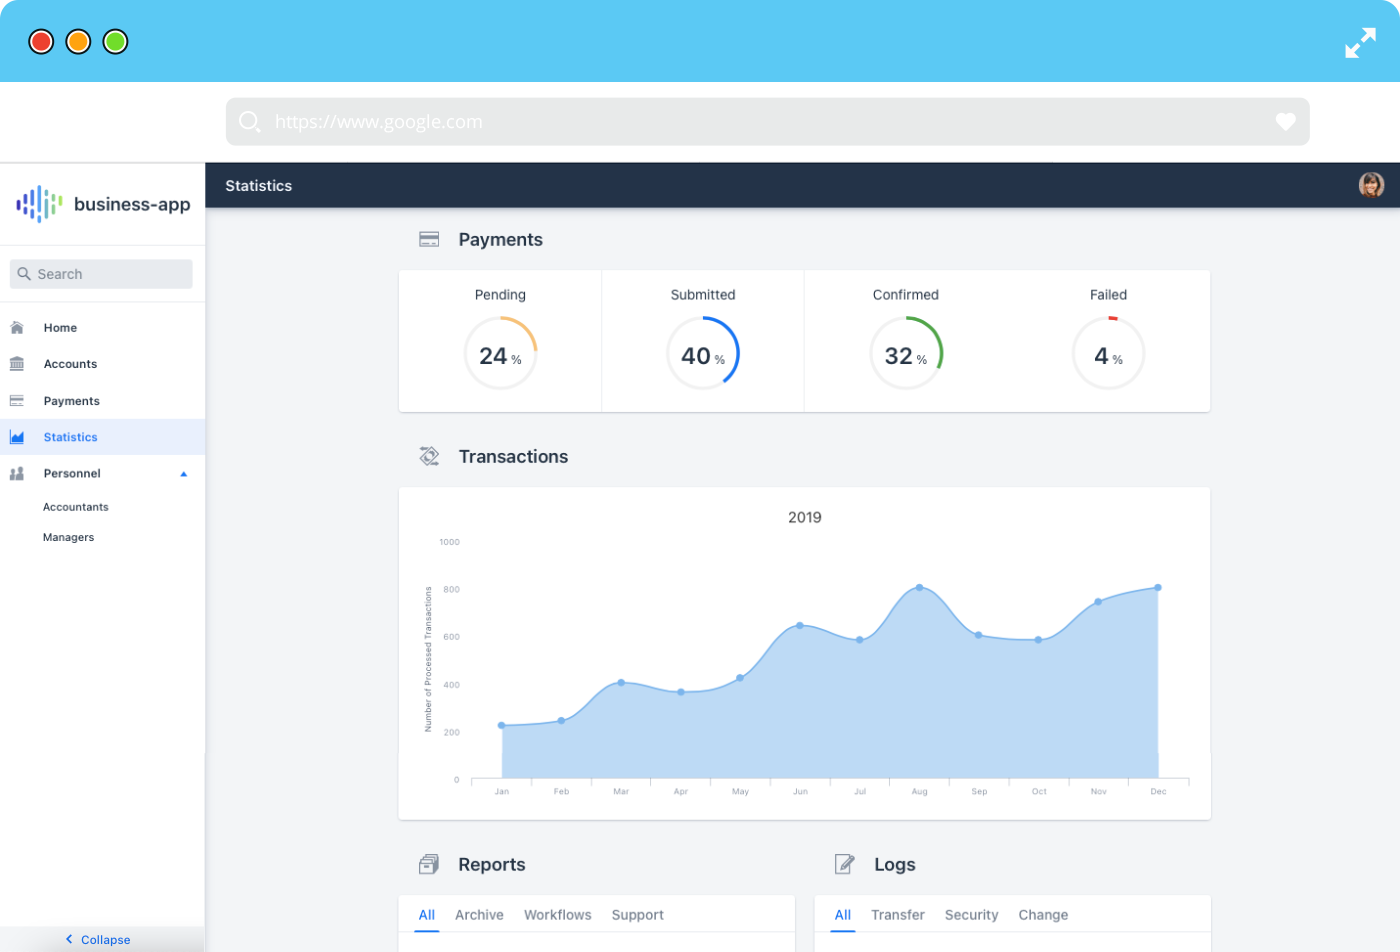Click the Statistics chart icon
Screen dimensions: 1400x952
(17, 437)
